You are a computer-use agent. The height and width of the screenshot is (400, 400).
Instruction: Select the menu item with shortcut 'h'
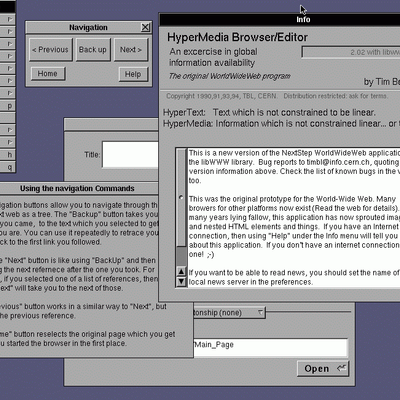[8, 155]
